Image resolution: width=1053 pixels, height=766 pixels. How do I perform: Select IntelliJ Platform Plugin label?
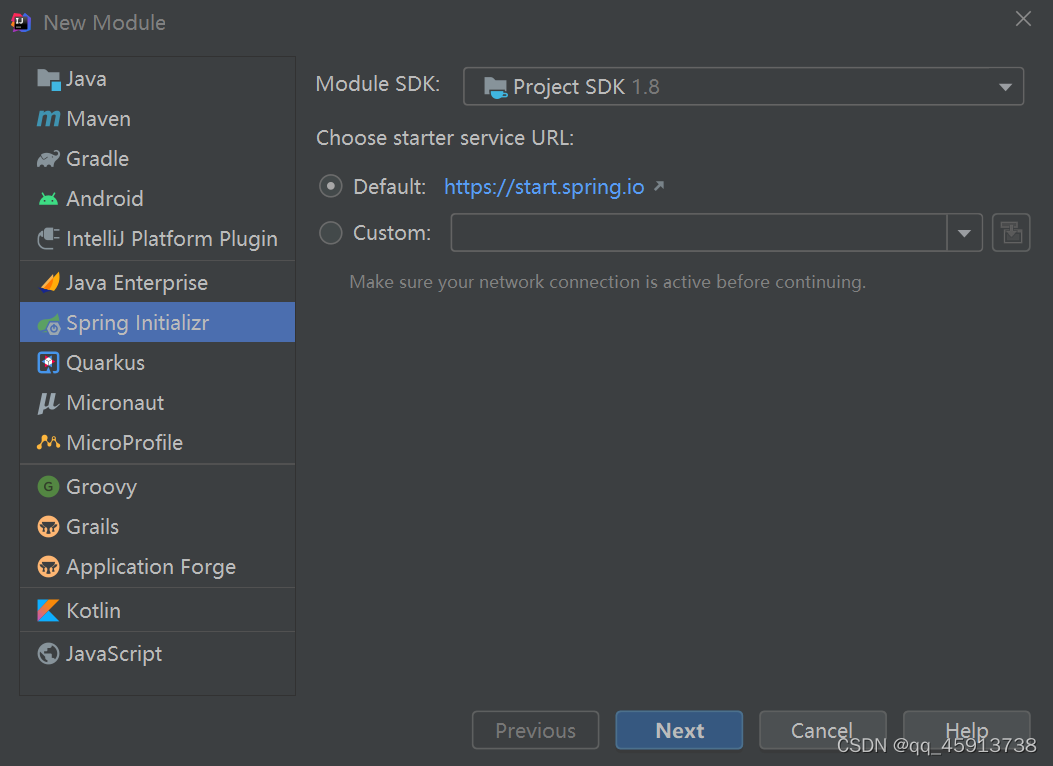coord(172,239)
